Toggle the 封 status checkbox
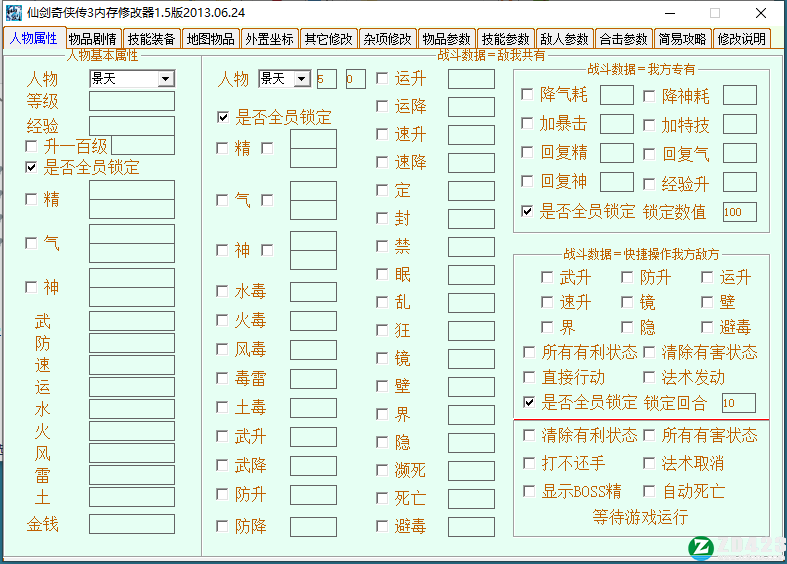The height and width of the screenshot is (564, 787). pyautogui.click(x=382, y=218)
